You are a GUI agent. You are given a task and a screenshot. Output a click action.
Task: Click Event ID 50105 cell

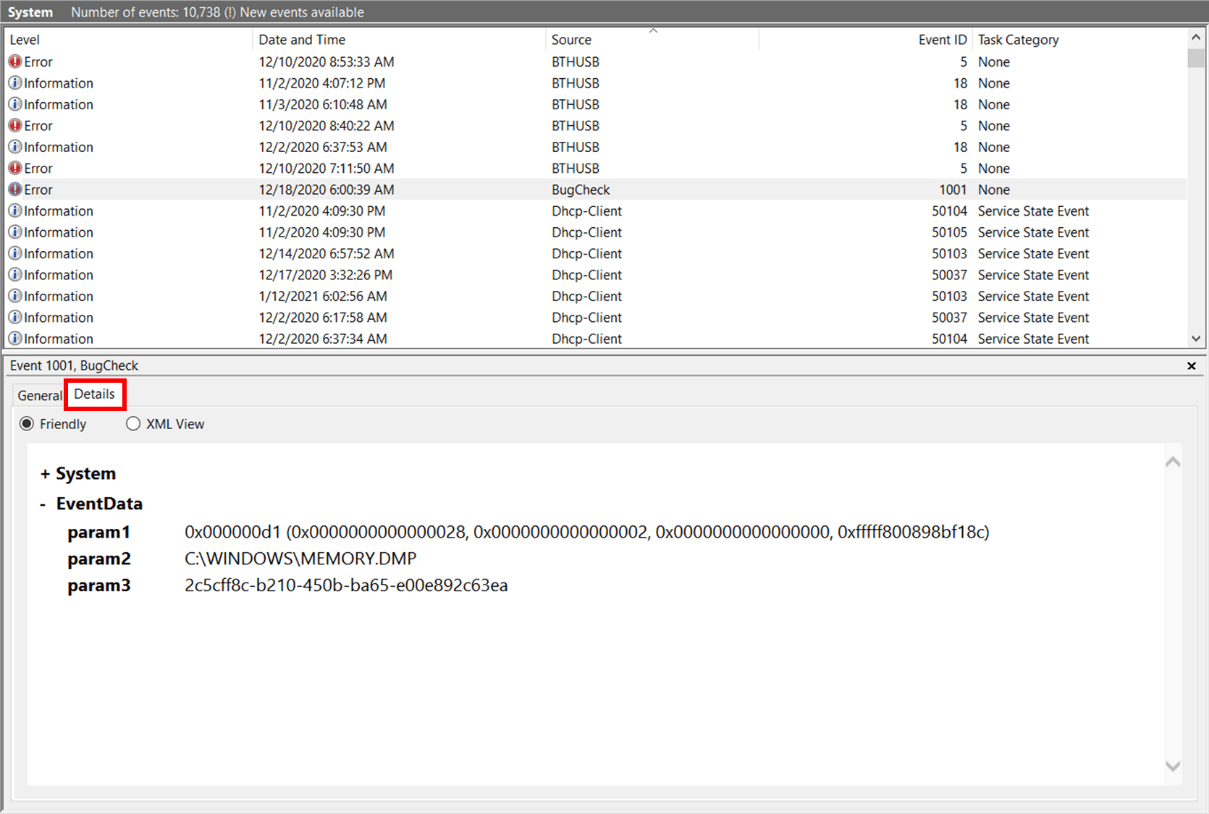point(950,232)
